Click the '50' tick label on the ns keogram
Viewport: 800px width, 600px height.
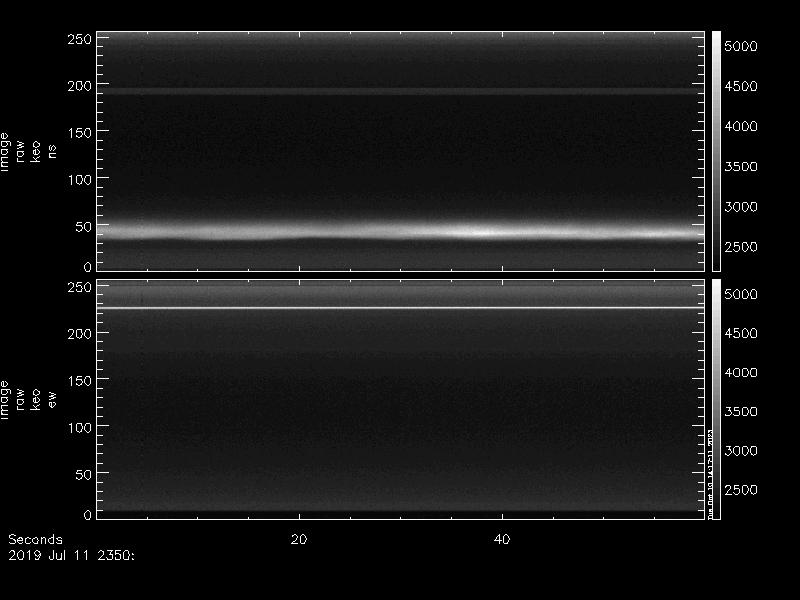84,227
